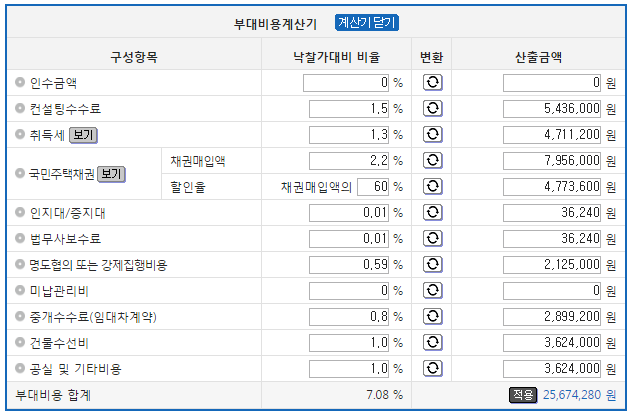
Task: Click the convert icon for 할인율 row
Action: tap(433, 186)
